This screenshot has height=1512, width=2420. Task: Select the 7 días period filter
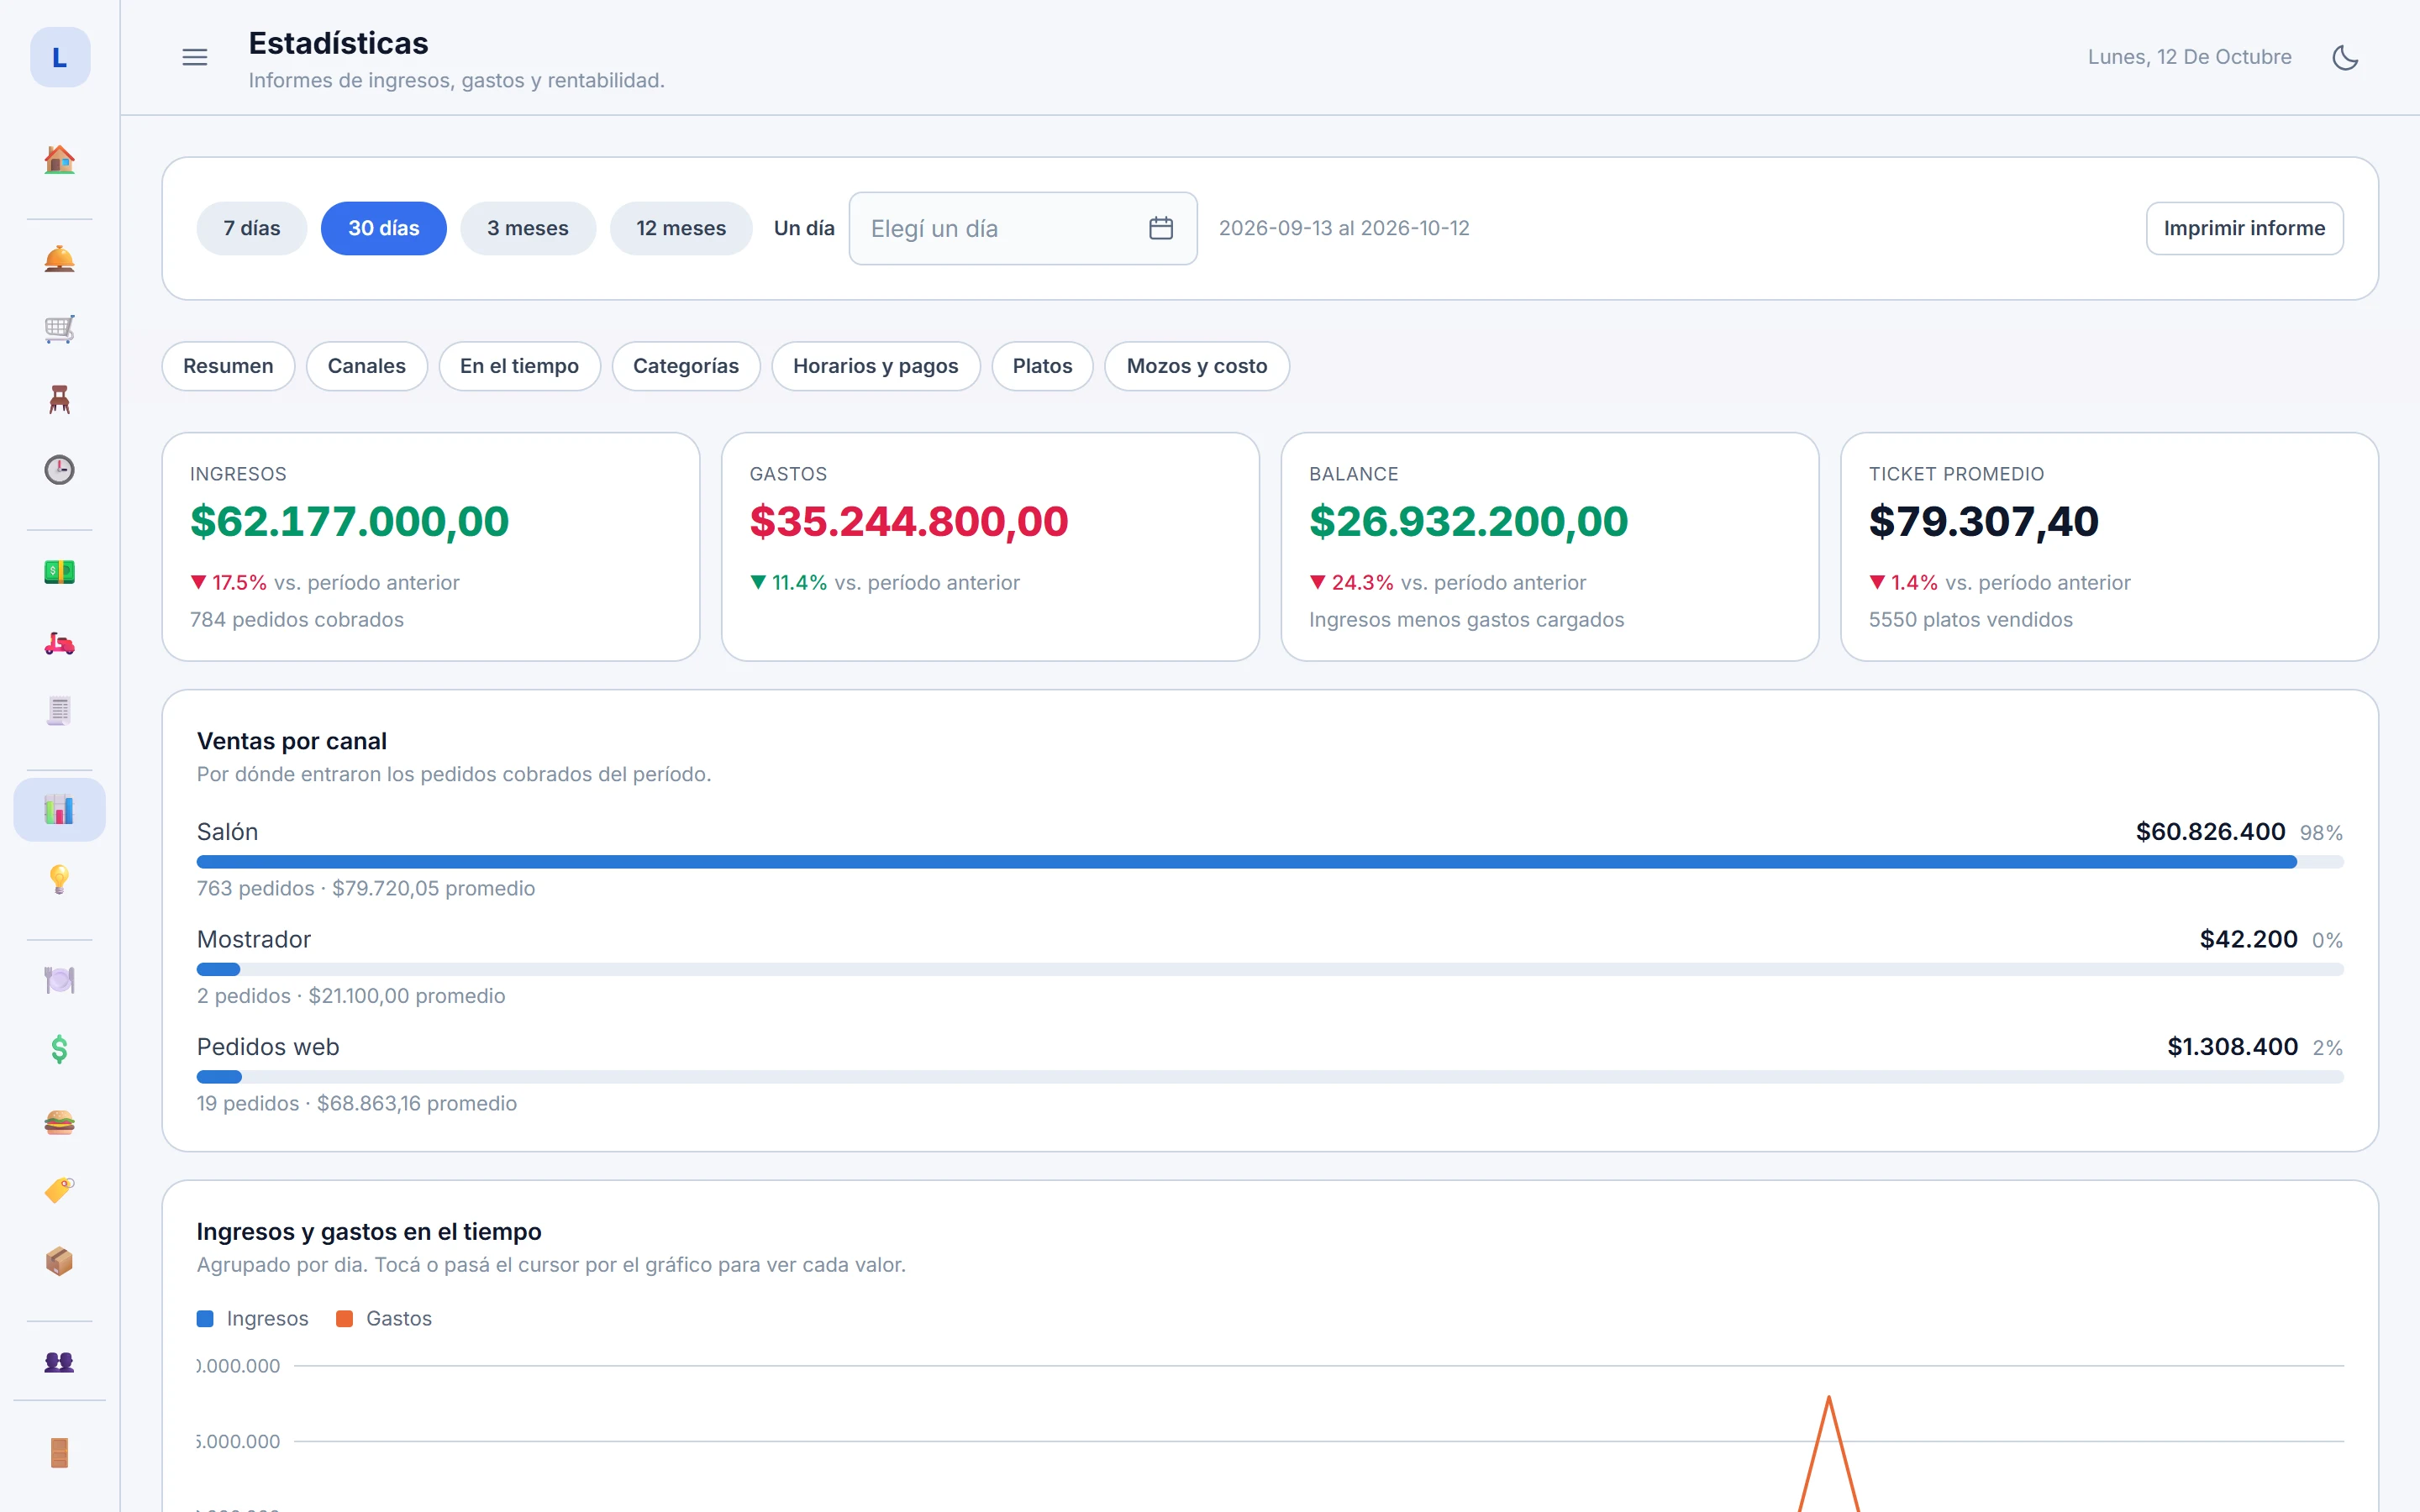point(252,228)
